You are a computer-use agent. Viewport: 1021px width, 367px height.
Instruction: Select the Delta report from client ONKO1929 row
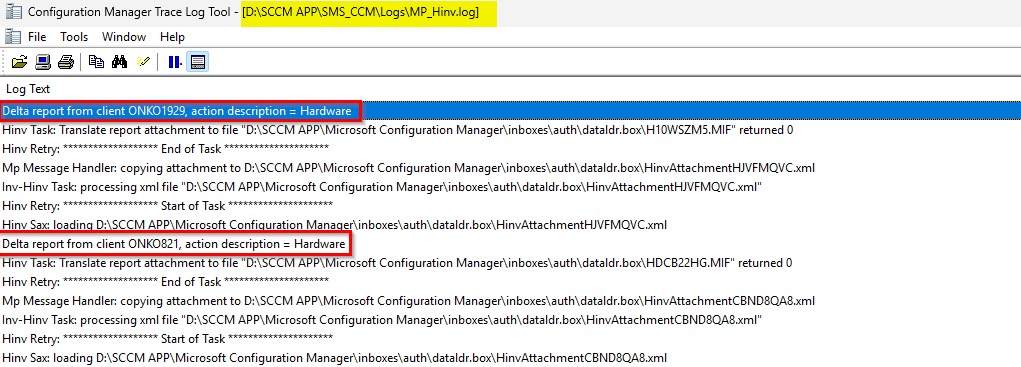pyautogui.click(x=510, y=111)
